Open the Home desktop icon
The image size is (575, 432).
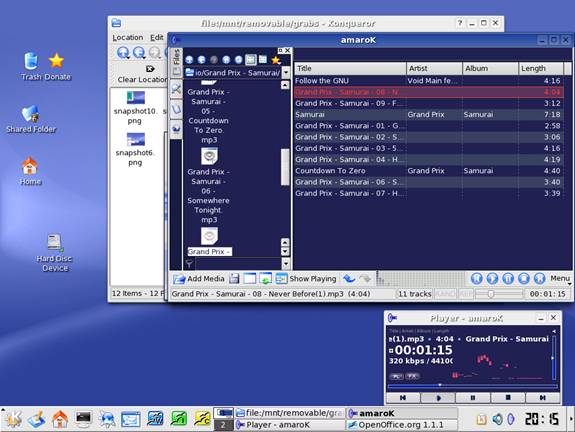point(30,171)
